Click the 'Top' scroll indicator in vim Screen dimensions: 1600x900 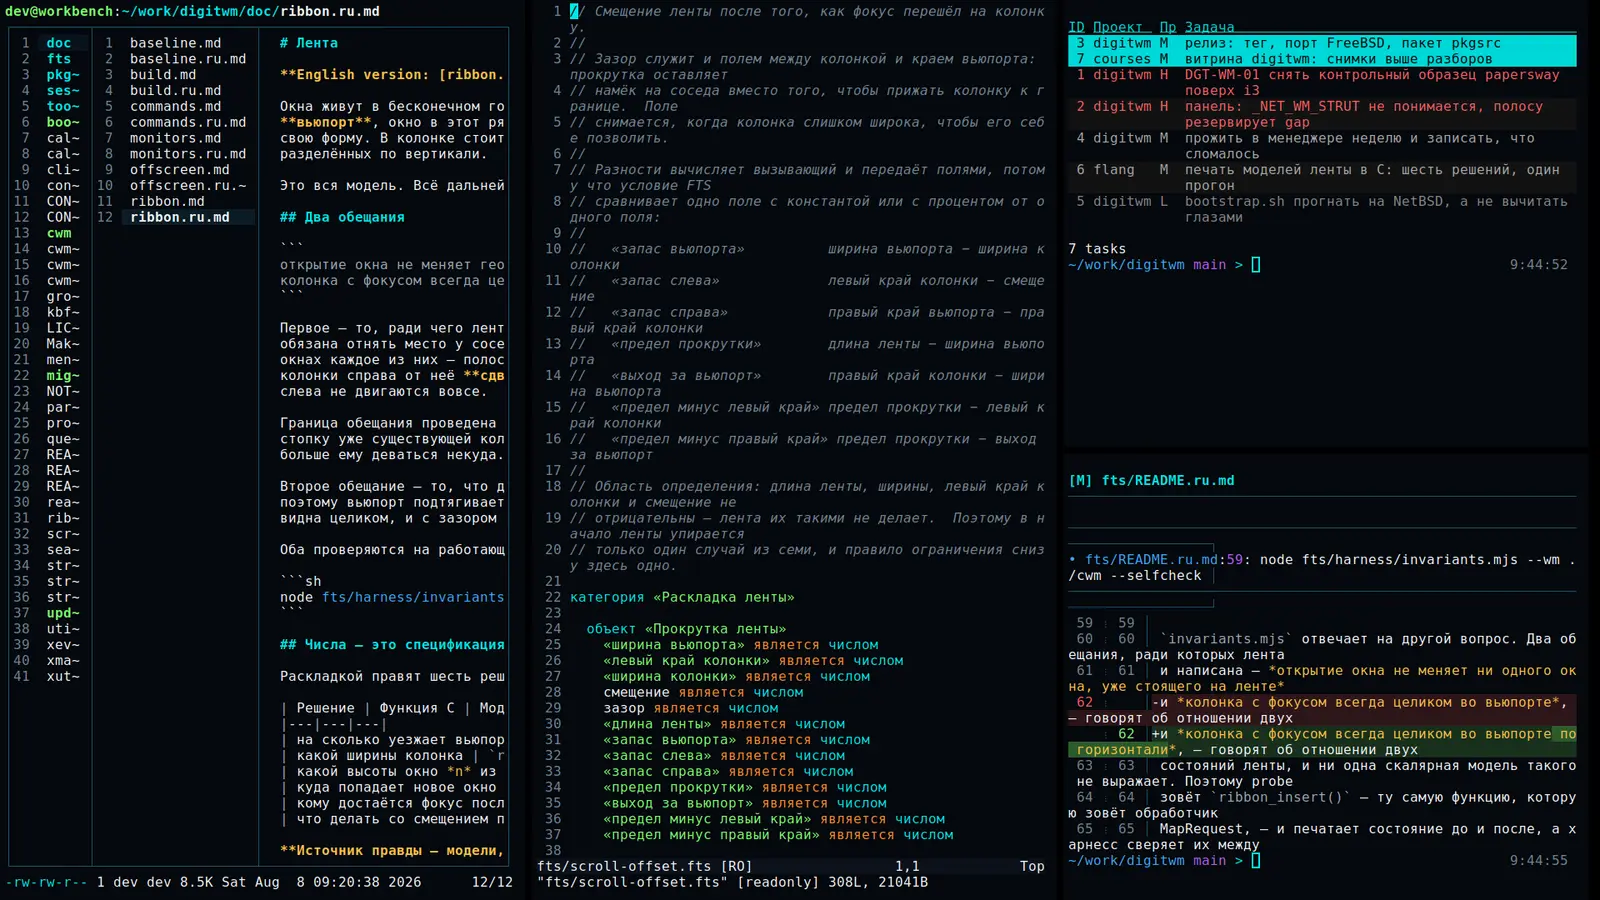tap(1032, 866)
